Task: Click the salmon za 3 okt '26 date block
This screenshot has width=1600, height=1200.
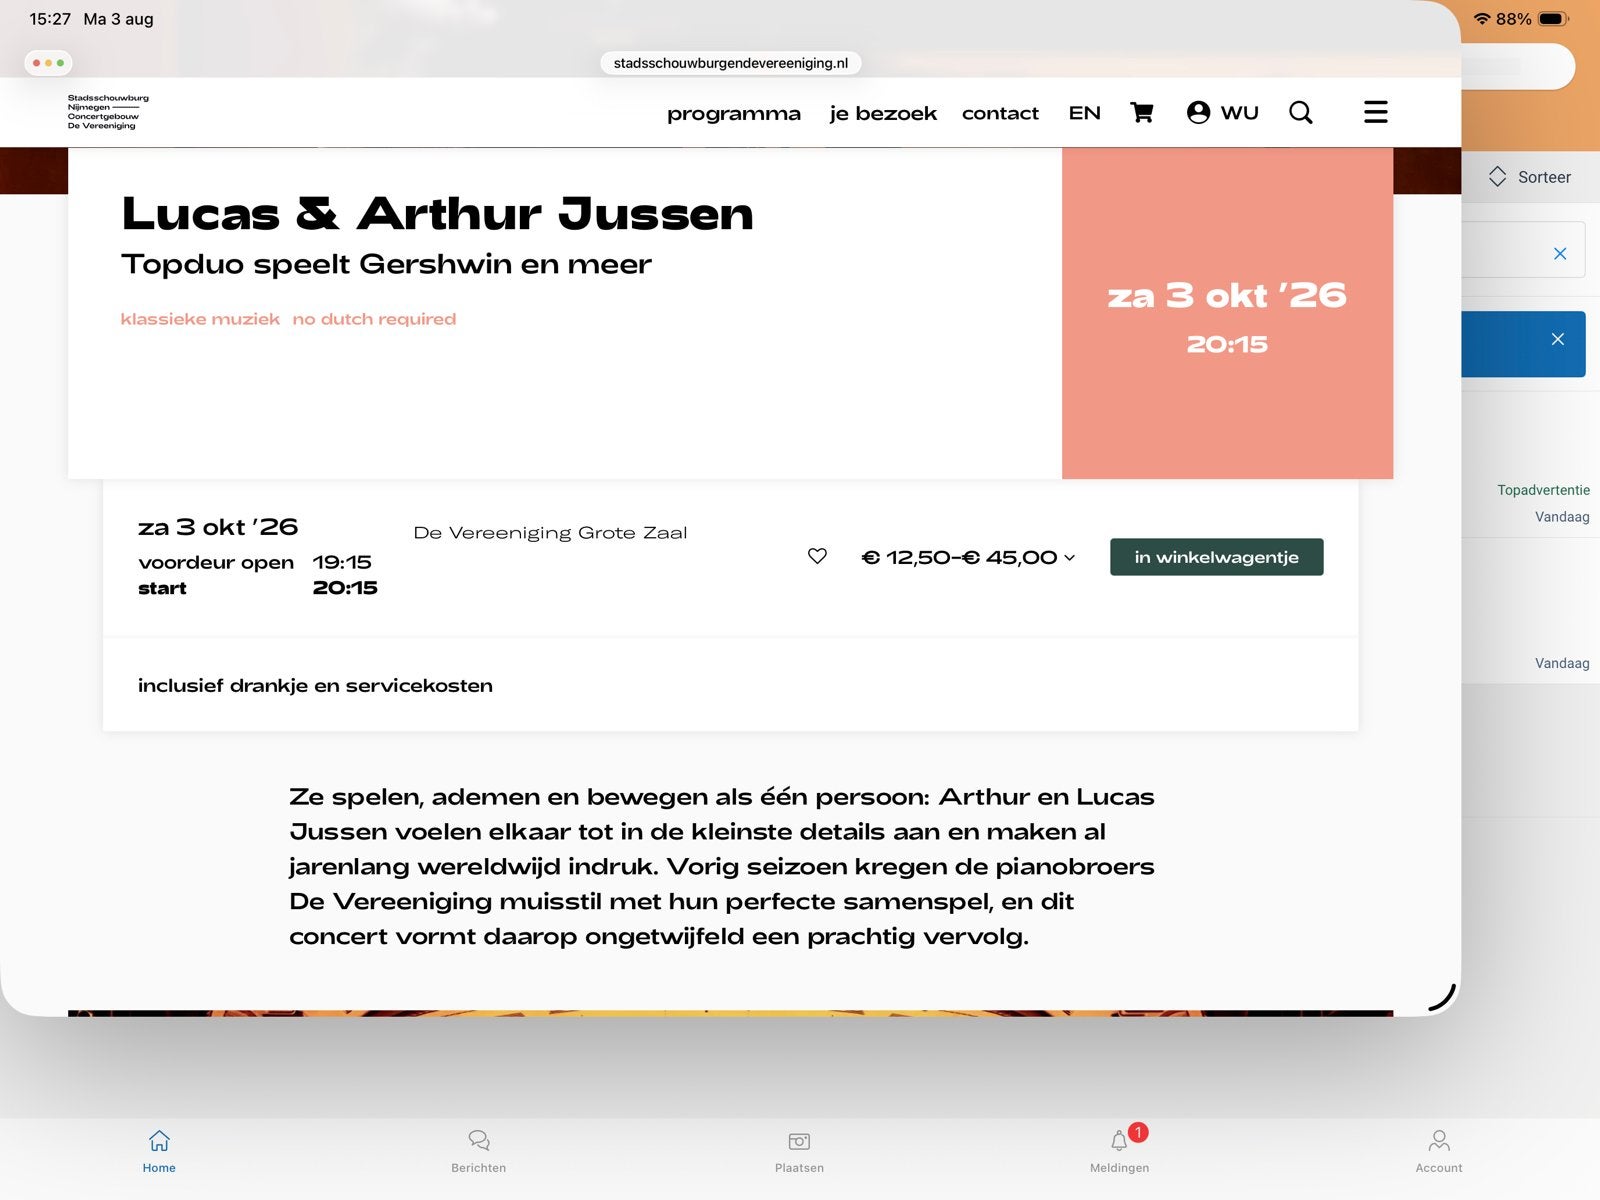Action: pyautogui.click(x=1227, y=313)
